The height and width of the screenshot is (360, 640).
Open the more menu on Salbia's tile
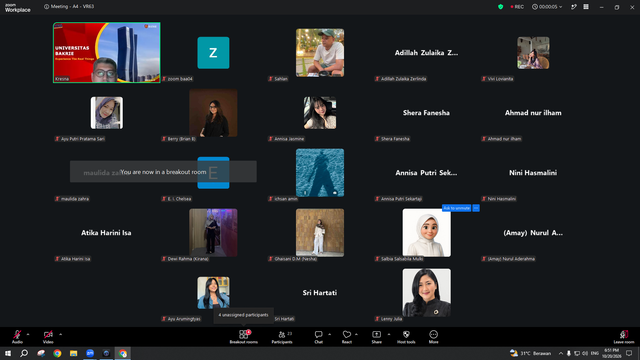[476, 208]
